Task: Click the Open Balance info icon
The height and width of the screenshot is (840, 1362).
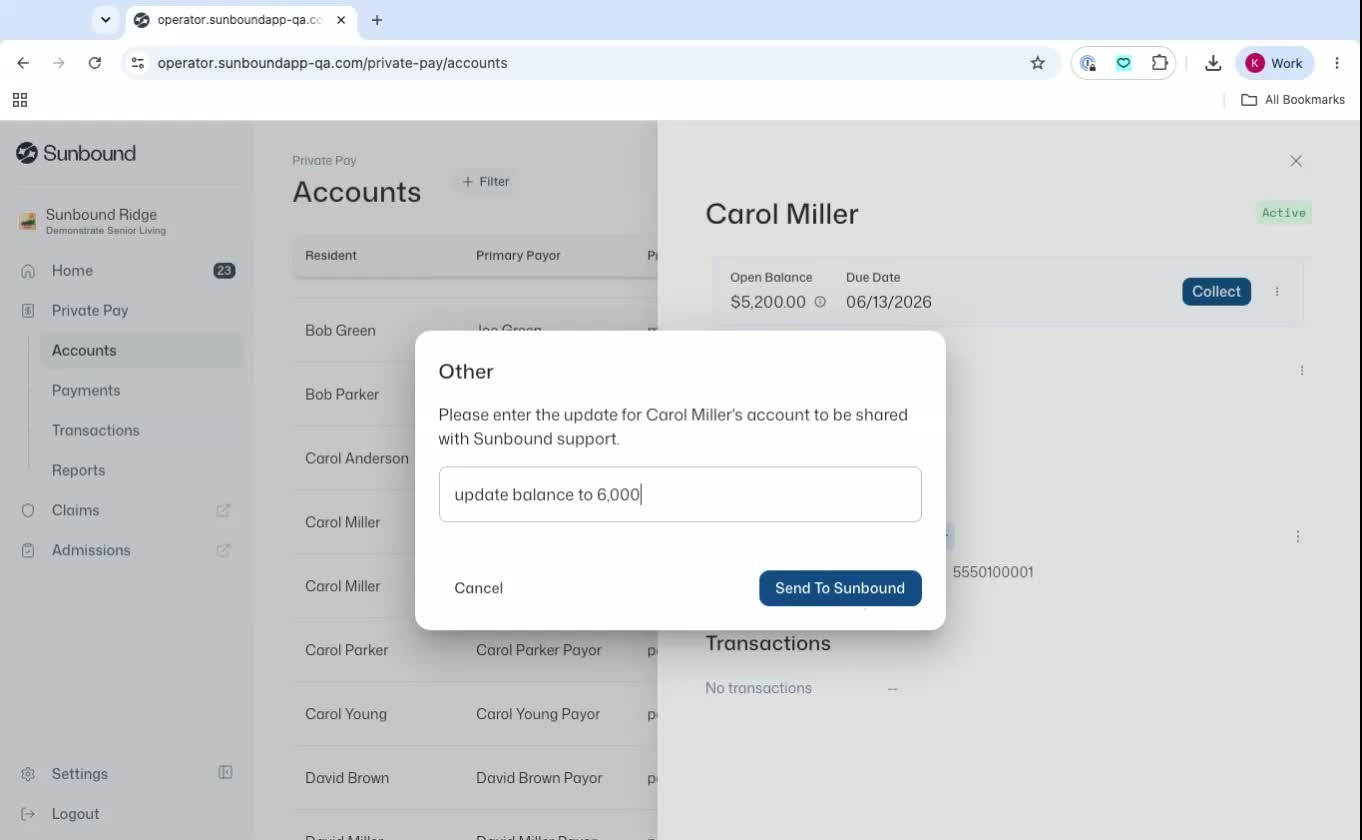Action: [820, 302]
